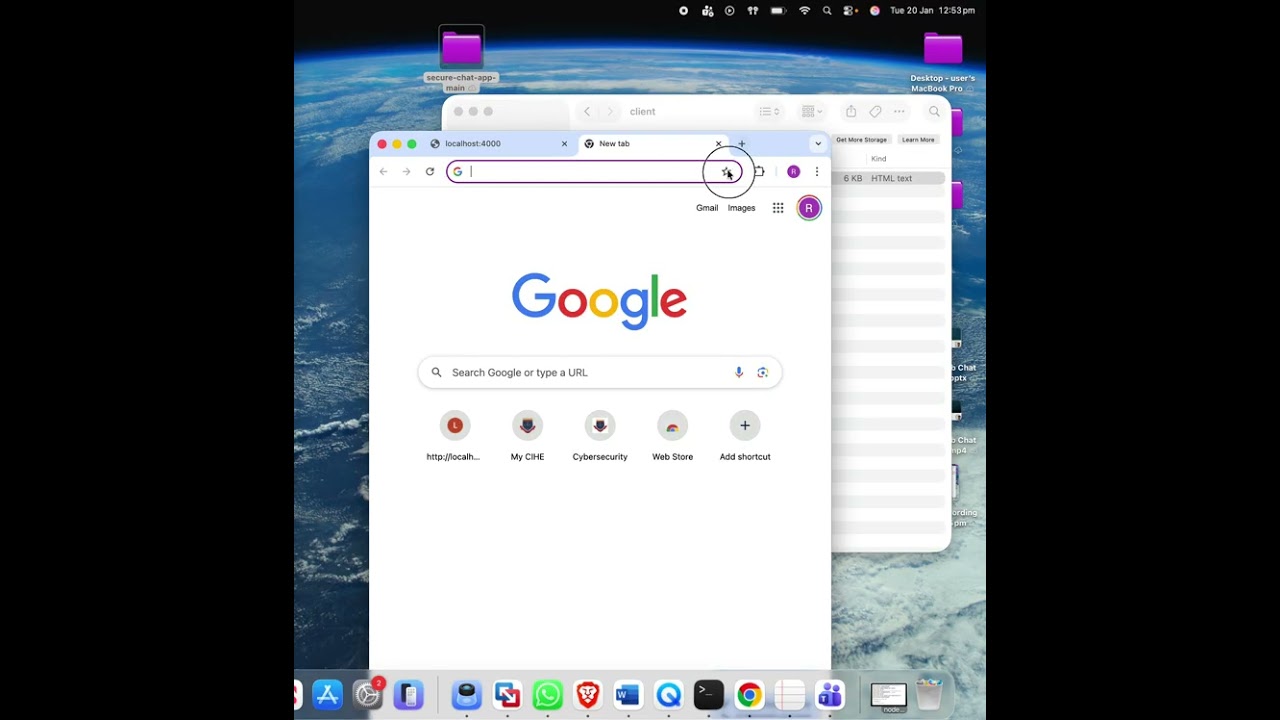Viewport: 1280px width, 720px height.
Task: Click Learn More in Finder
Action: click(918, 140)
